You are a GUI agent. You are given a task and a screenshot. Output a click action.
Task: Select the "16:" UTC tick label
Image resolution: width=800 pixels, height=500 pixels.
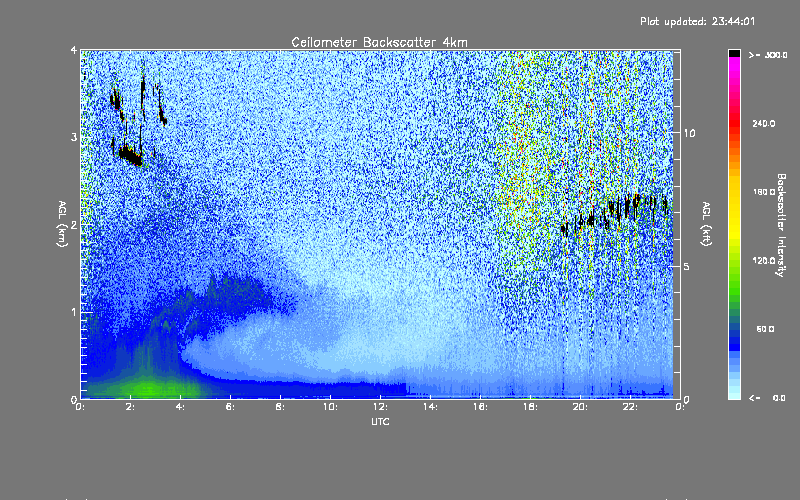(x=481, y=407)
